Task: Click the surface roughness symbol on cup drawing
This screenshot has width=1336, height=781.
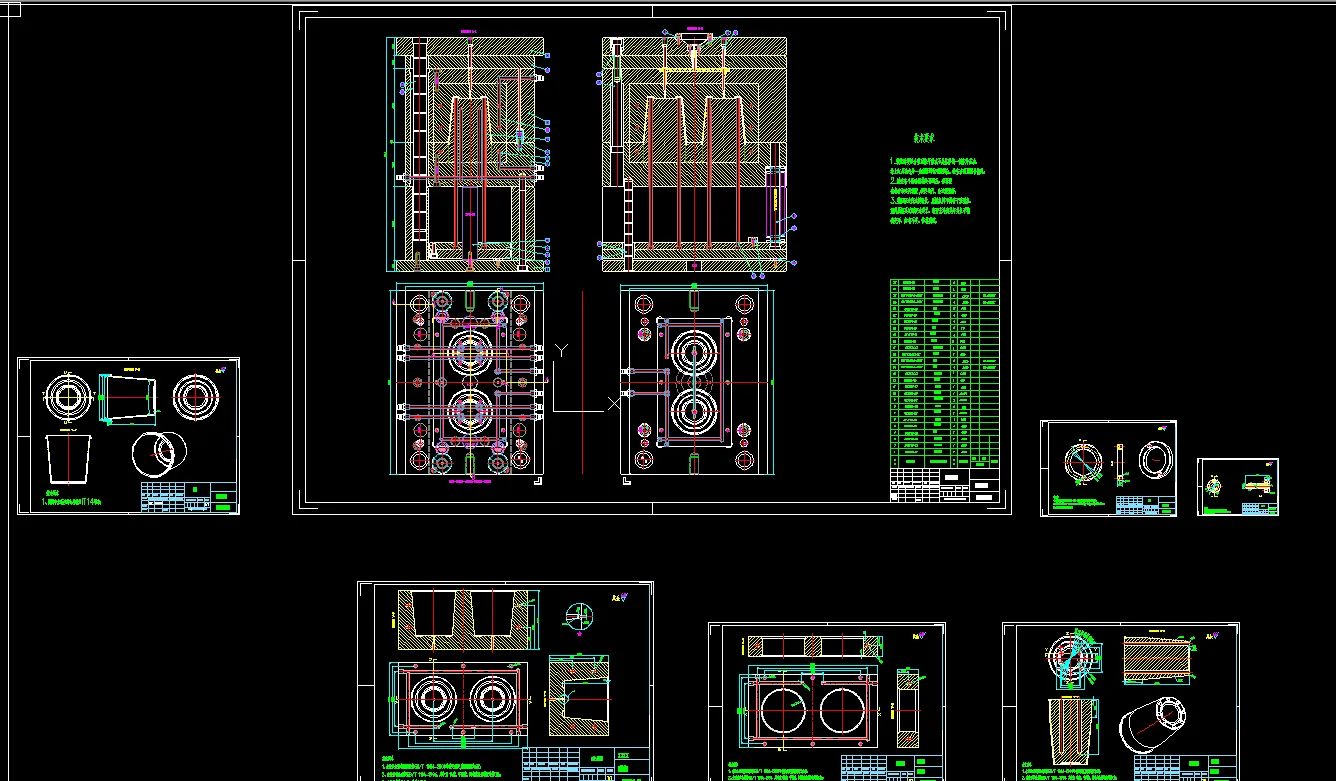Action: coord(219,371)
